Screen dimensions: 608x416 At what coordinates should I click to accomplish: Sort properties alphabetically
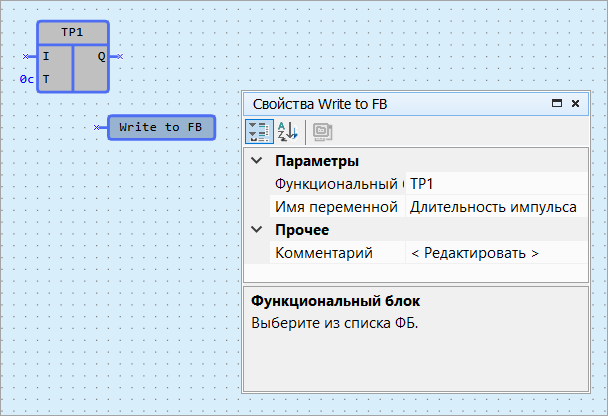[287, 131]
